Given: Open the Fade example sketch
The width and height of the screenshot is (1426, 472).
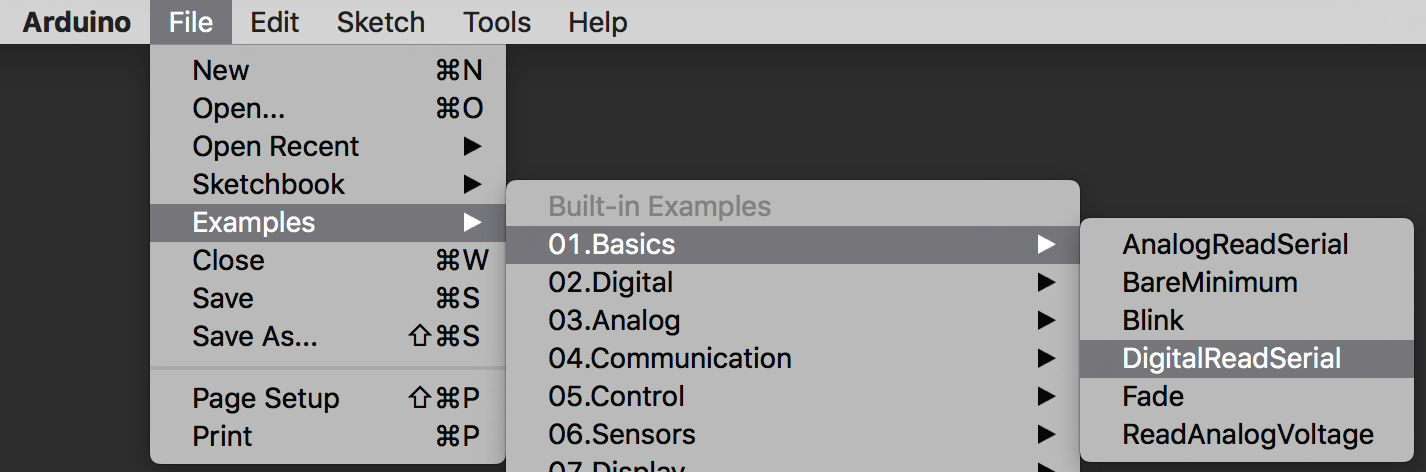Looking at the screenshot, I should (1153, 397).
